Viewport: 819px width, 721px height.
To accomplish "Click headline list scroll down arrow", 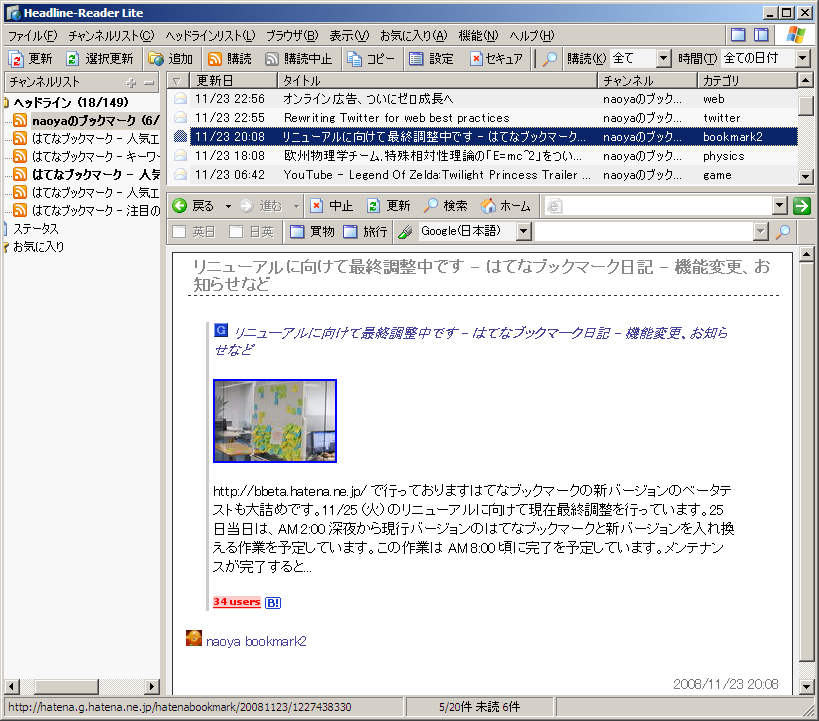I will coord(805,177).
